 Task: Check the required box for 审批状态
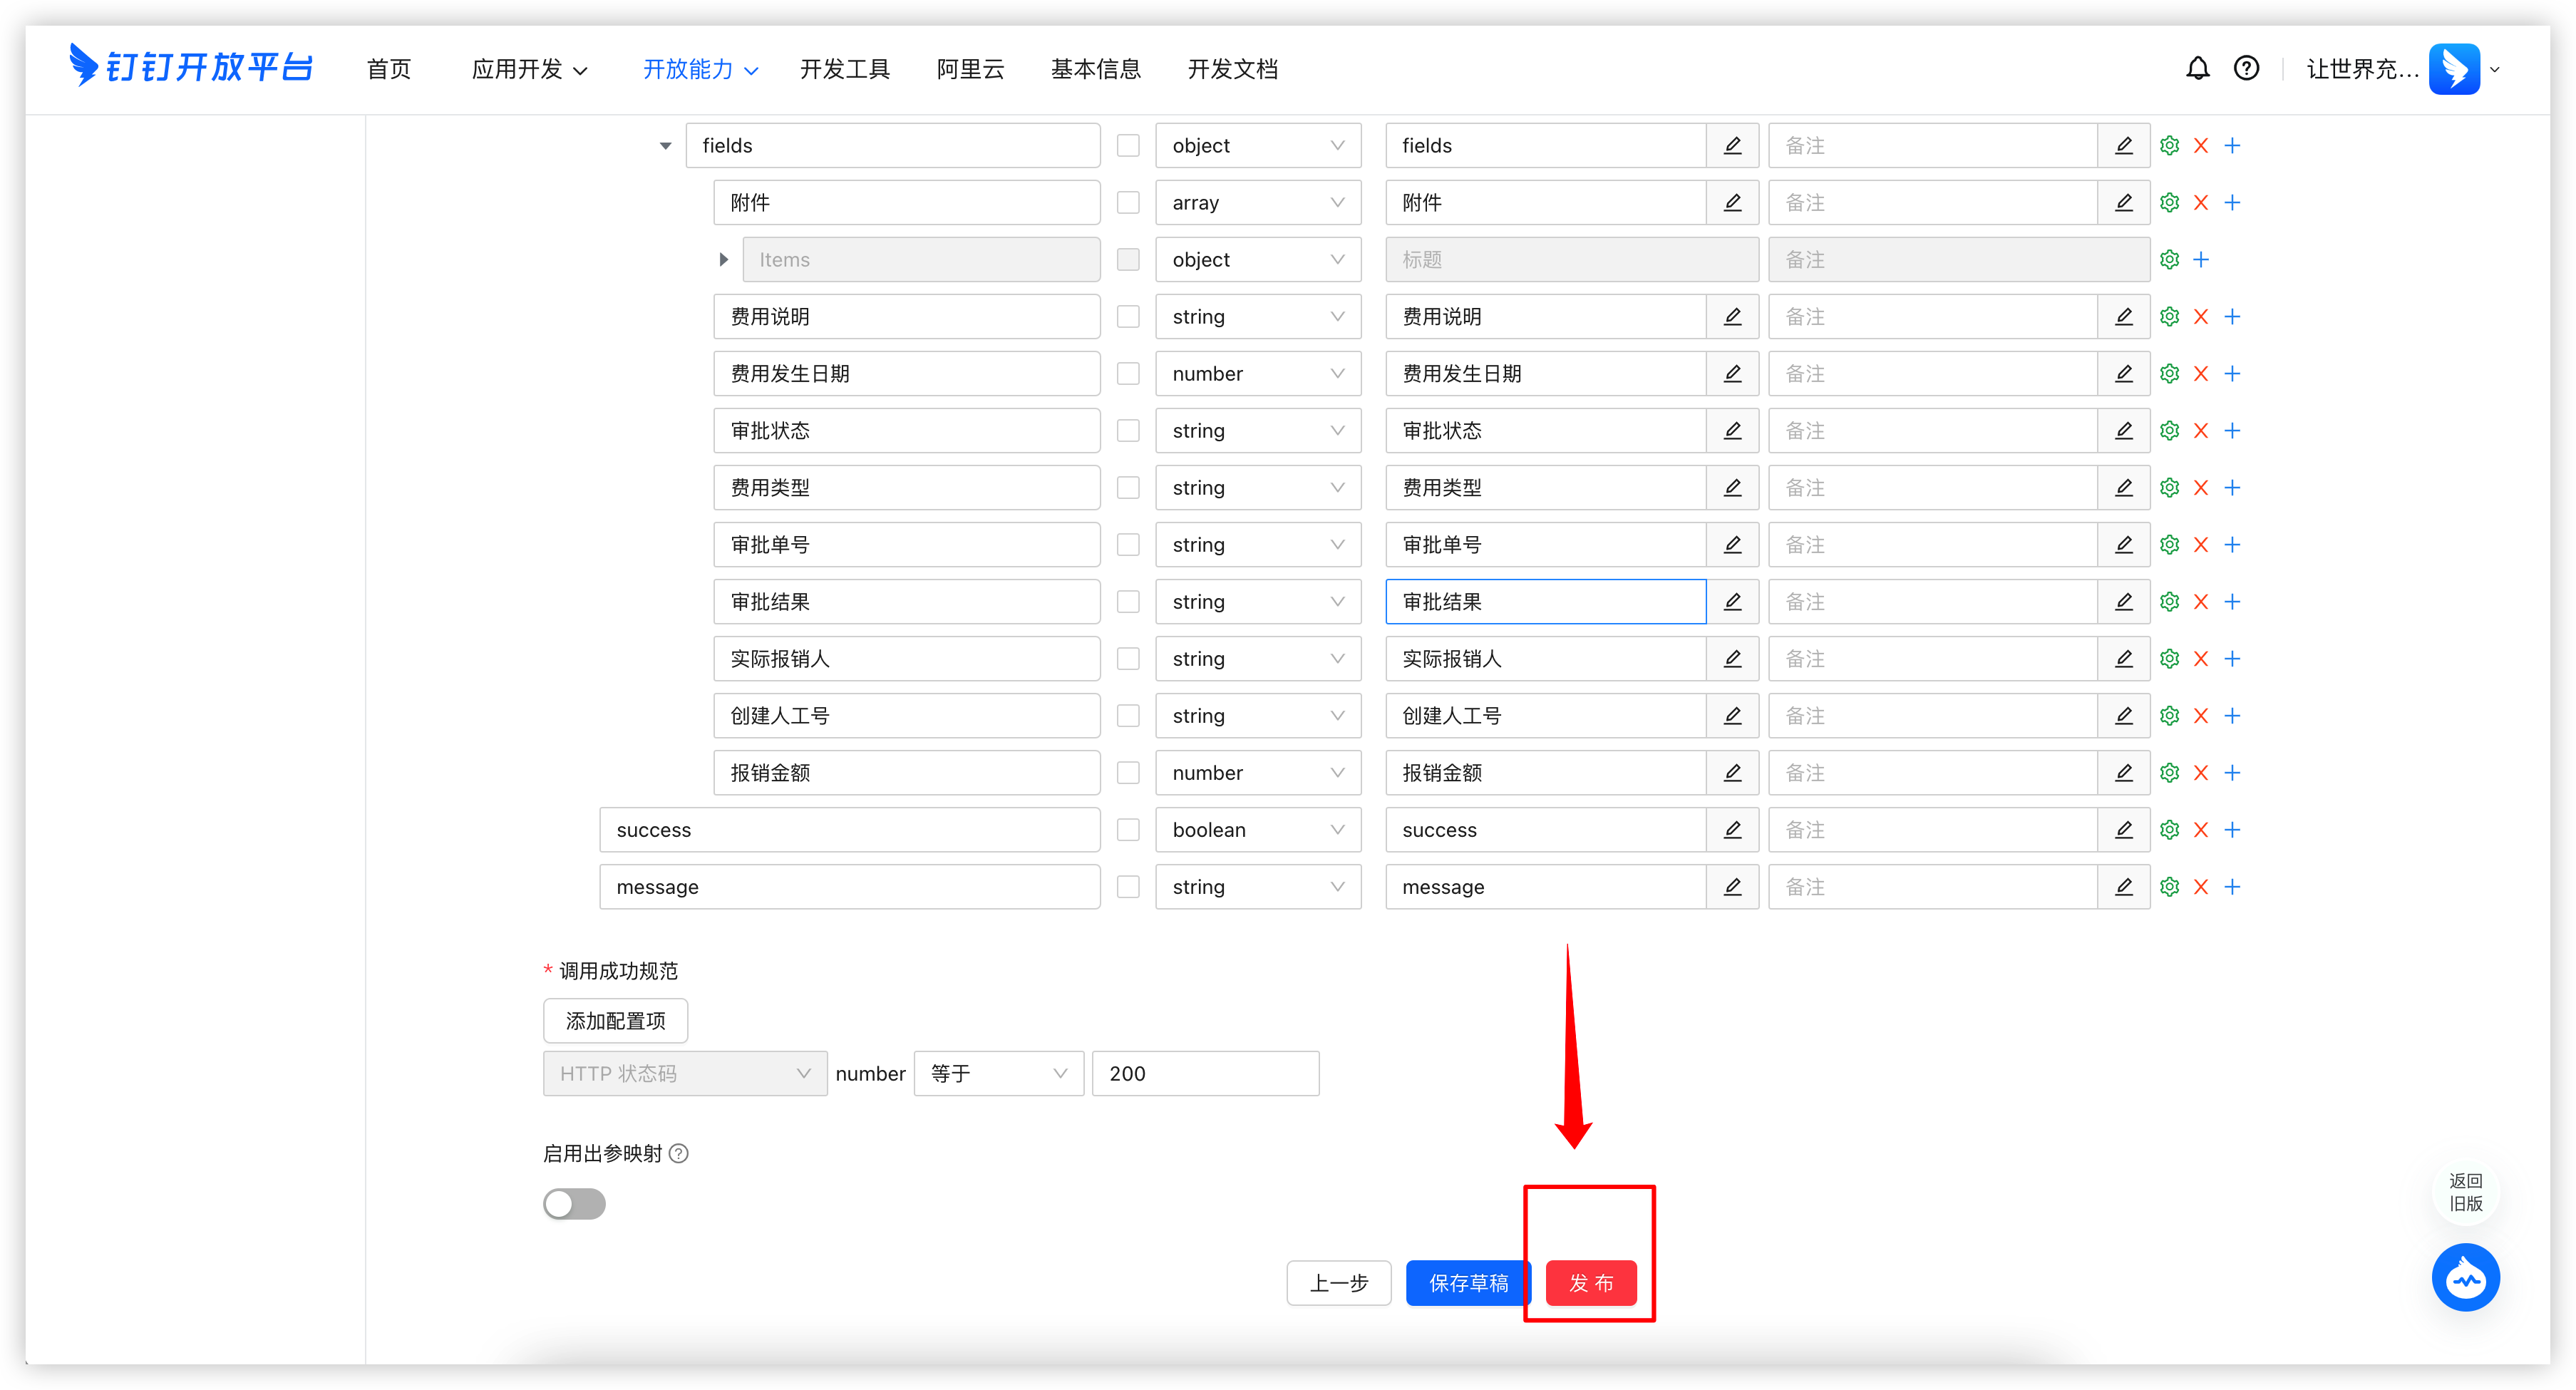point(1128,431)
